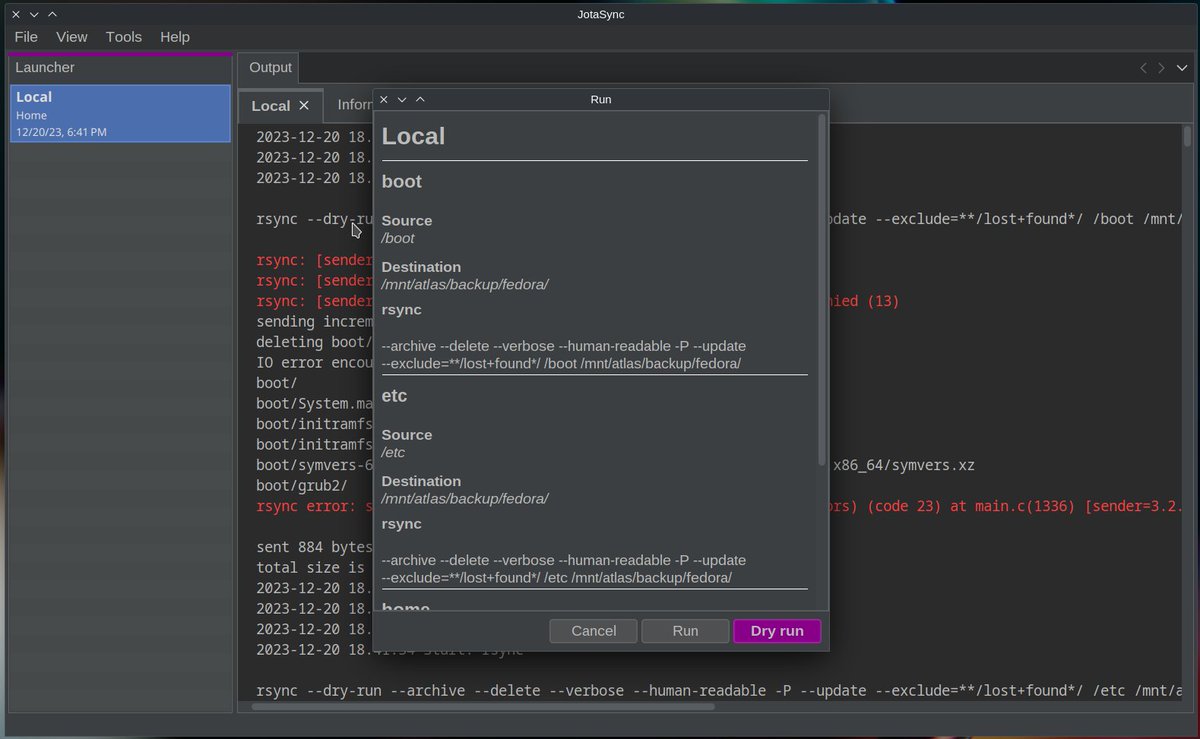Close the Local output subtab
This screenshot has height=739, width=1200.
tap(304, 104)
